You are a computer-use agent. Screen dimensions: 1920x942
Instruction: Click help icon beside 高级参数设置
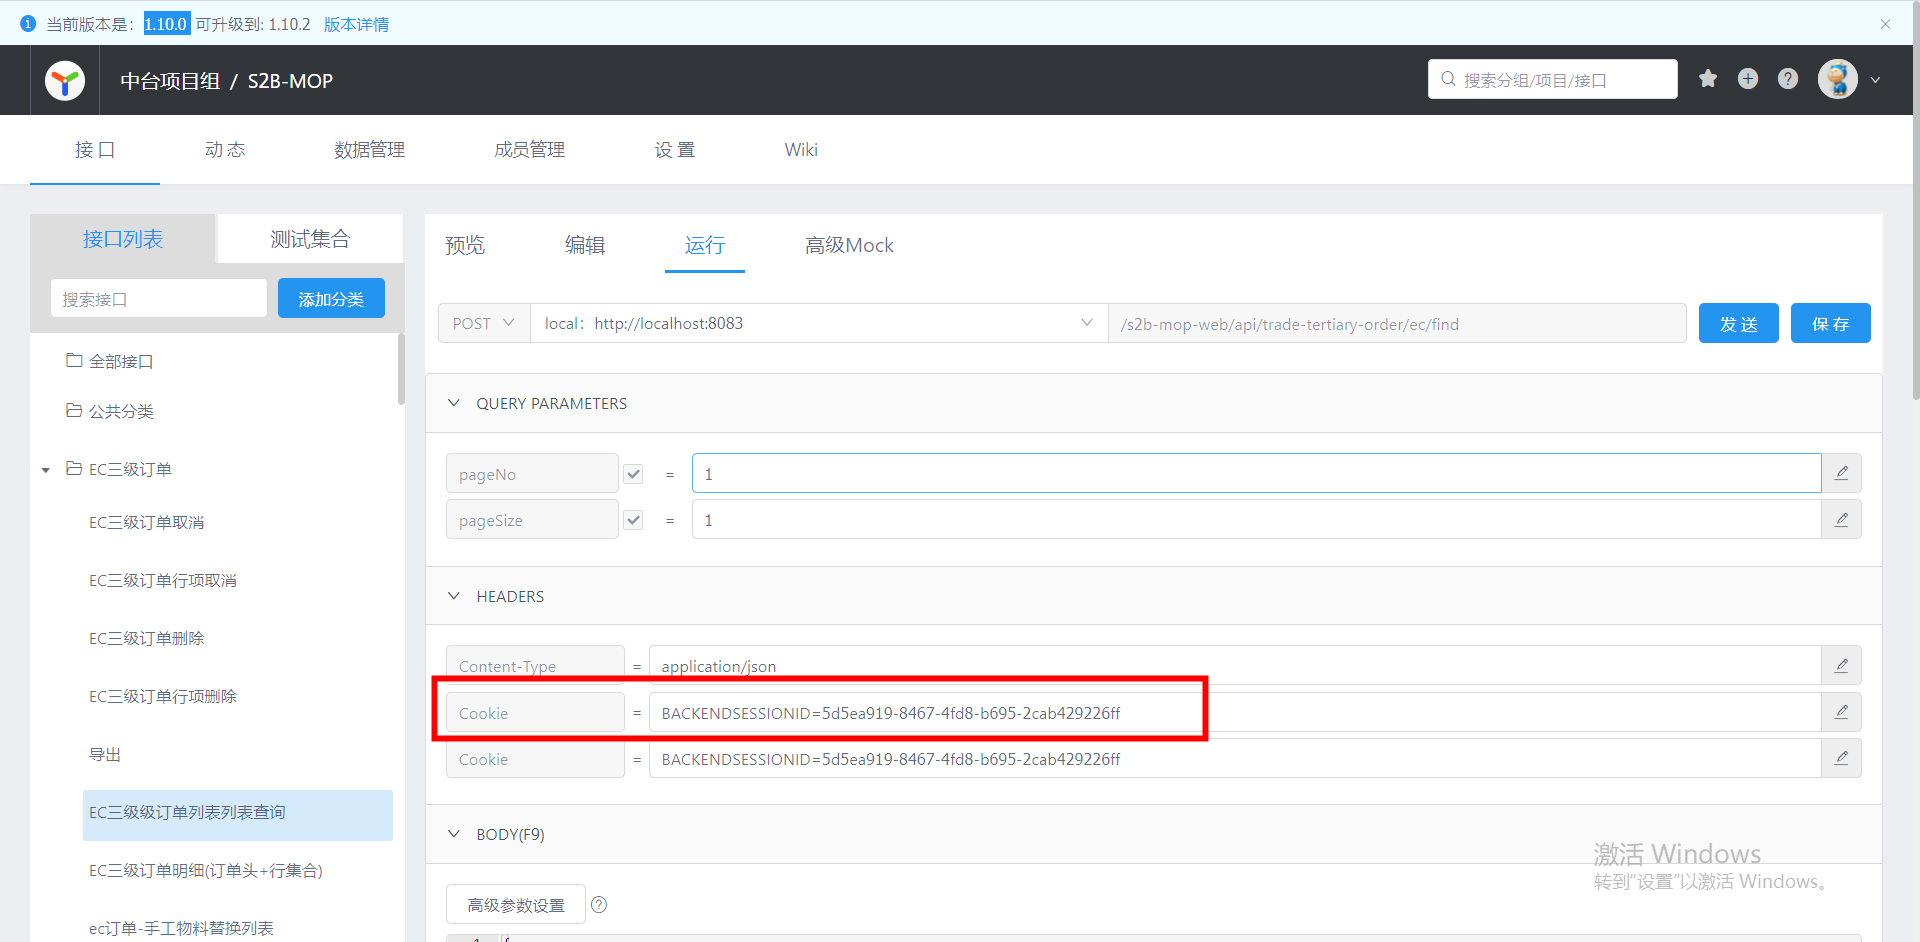point(598,904)
